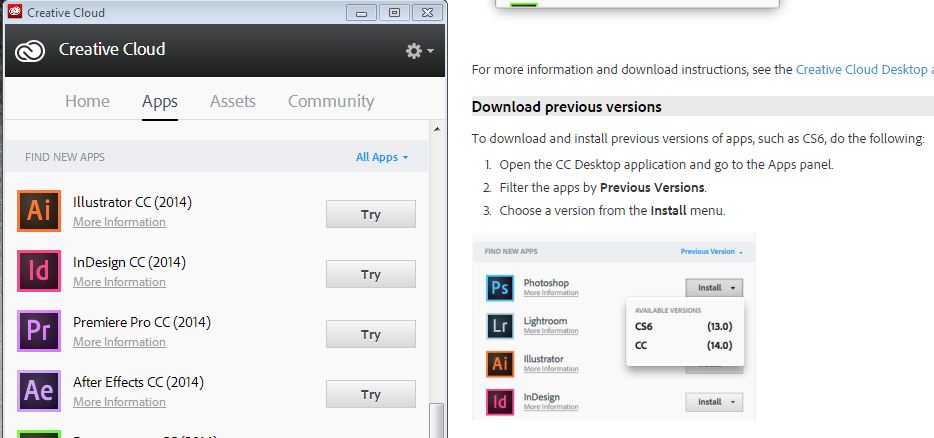Click the InDesign CC (2014) app icon
The width and height of the screenshot is (934, 438).
(39, 271)
